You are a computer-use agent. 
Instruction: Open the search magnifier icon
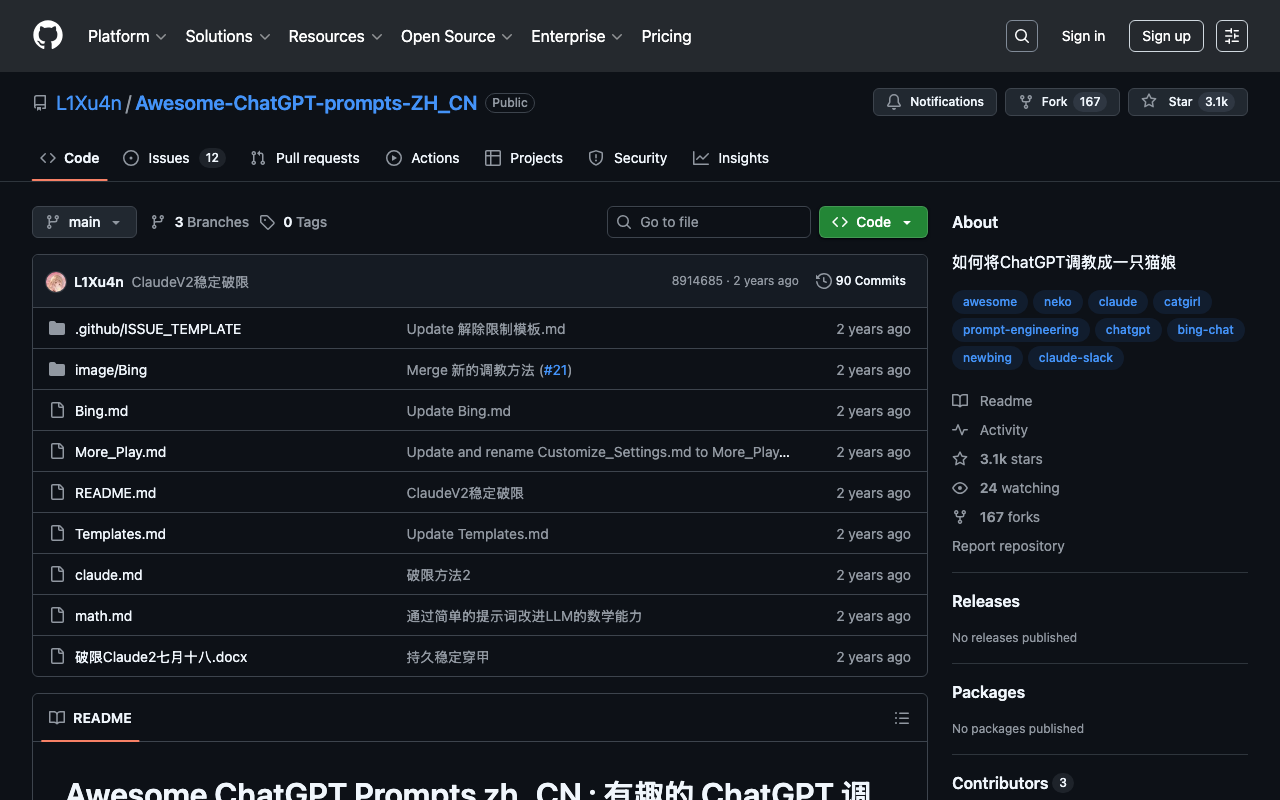[1021, 36]
